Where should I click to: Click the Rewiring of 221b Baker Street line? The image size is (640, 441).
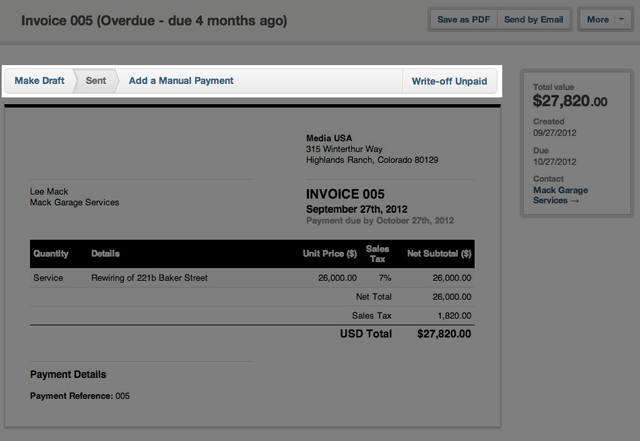(149, 278)
